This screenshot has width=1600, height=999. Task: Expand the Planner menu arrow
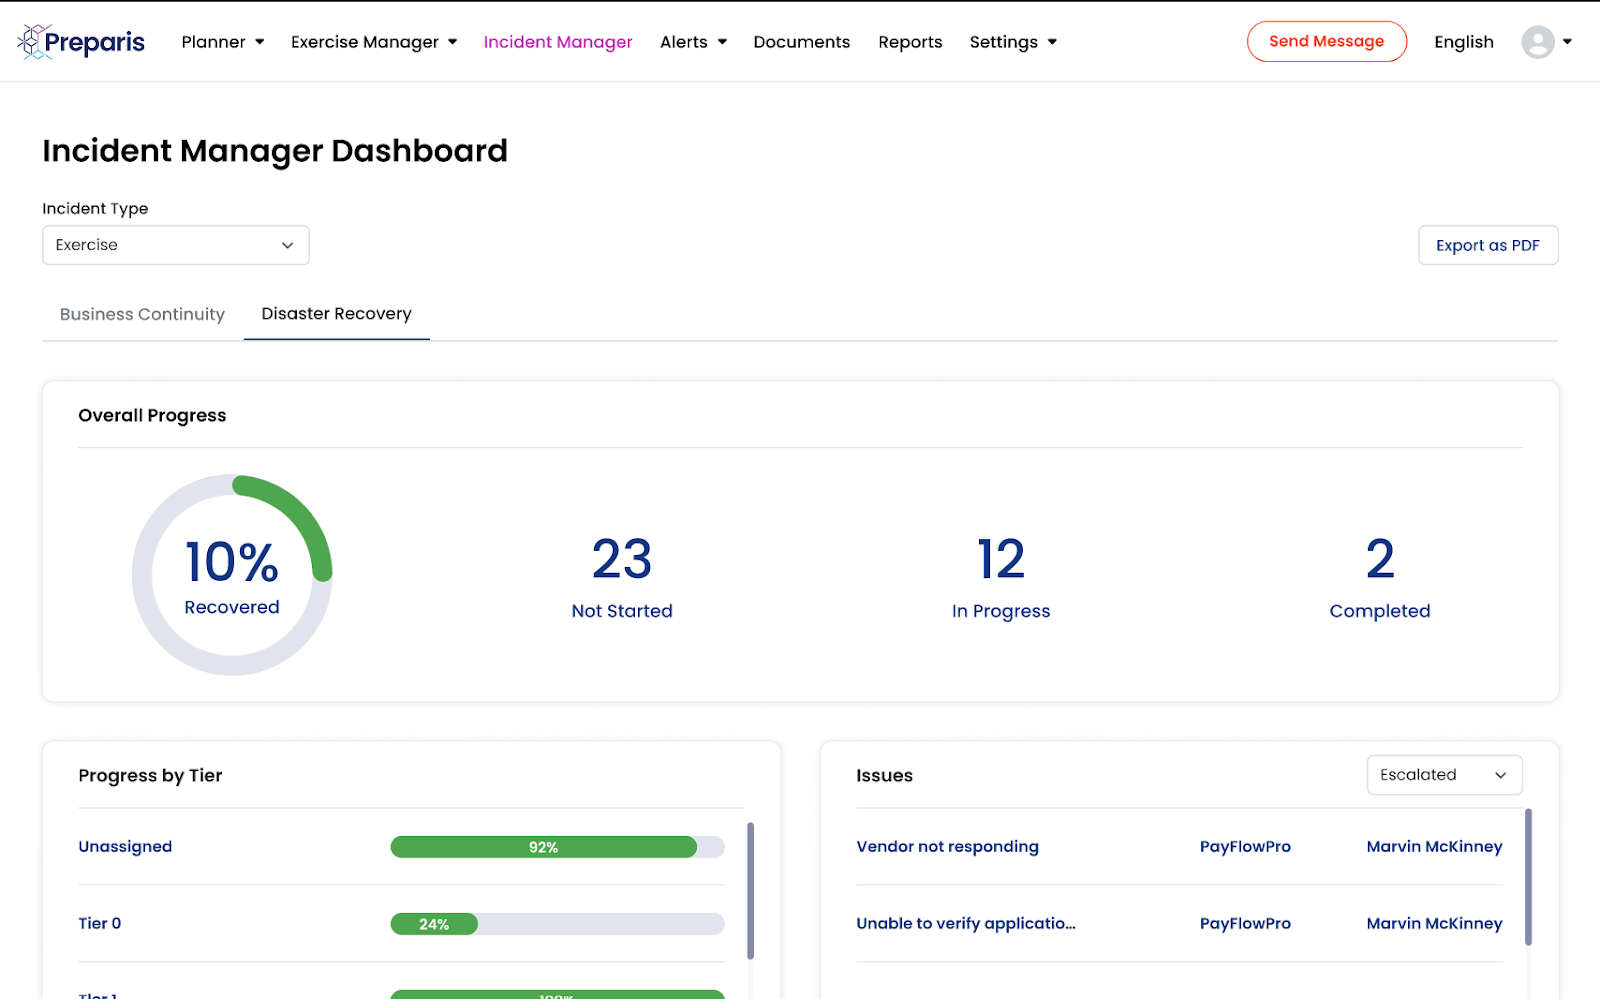pos(259,42)
